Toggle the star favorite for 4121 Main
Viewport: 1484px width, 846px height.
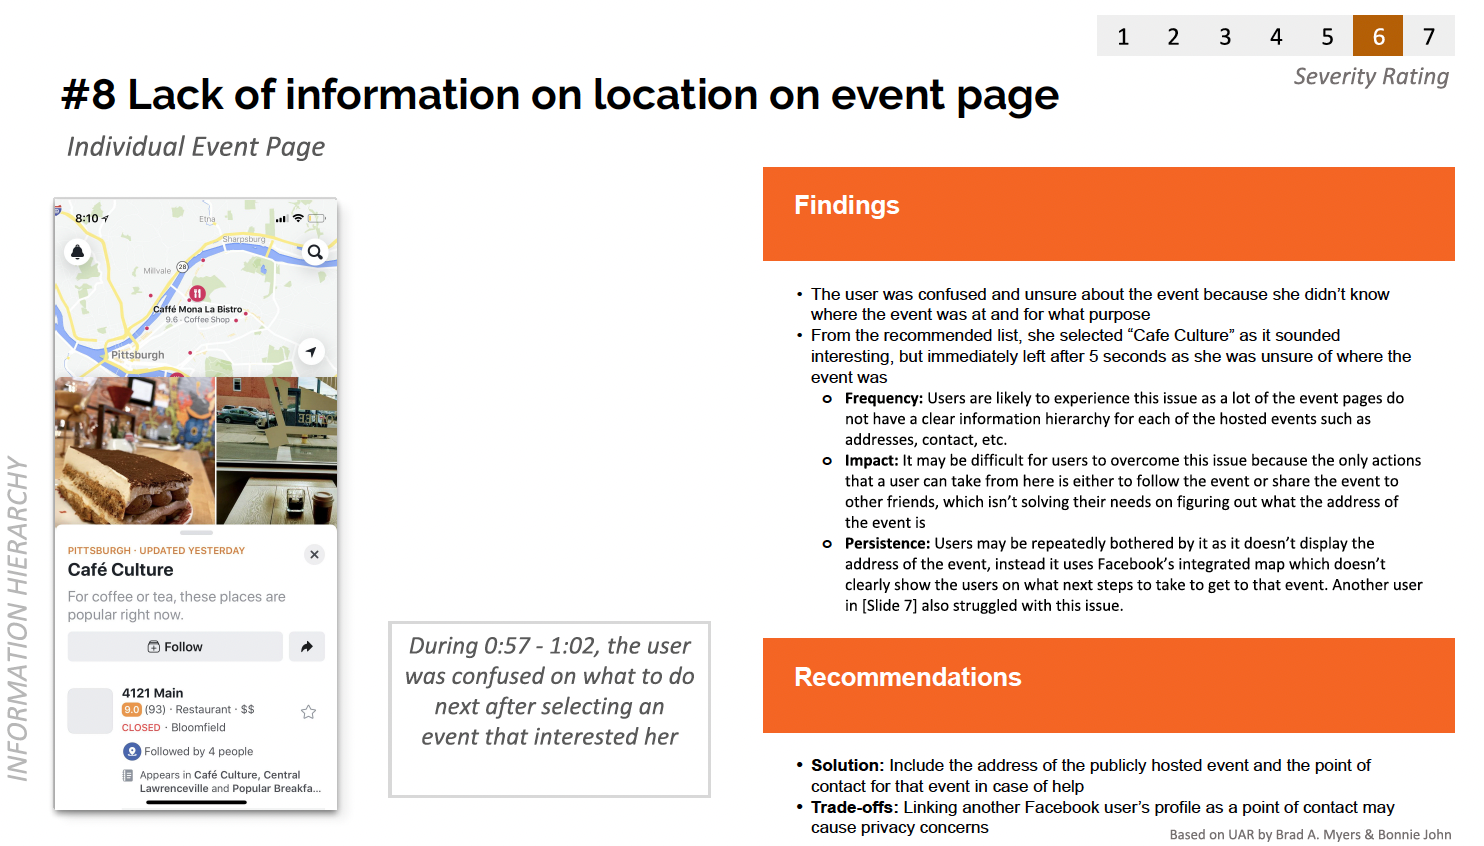tap(308, 712)
